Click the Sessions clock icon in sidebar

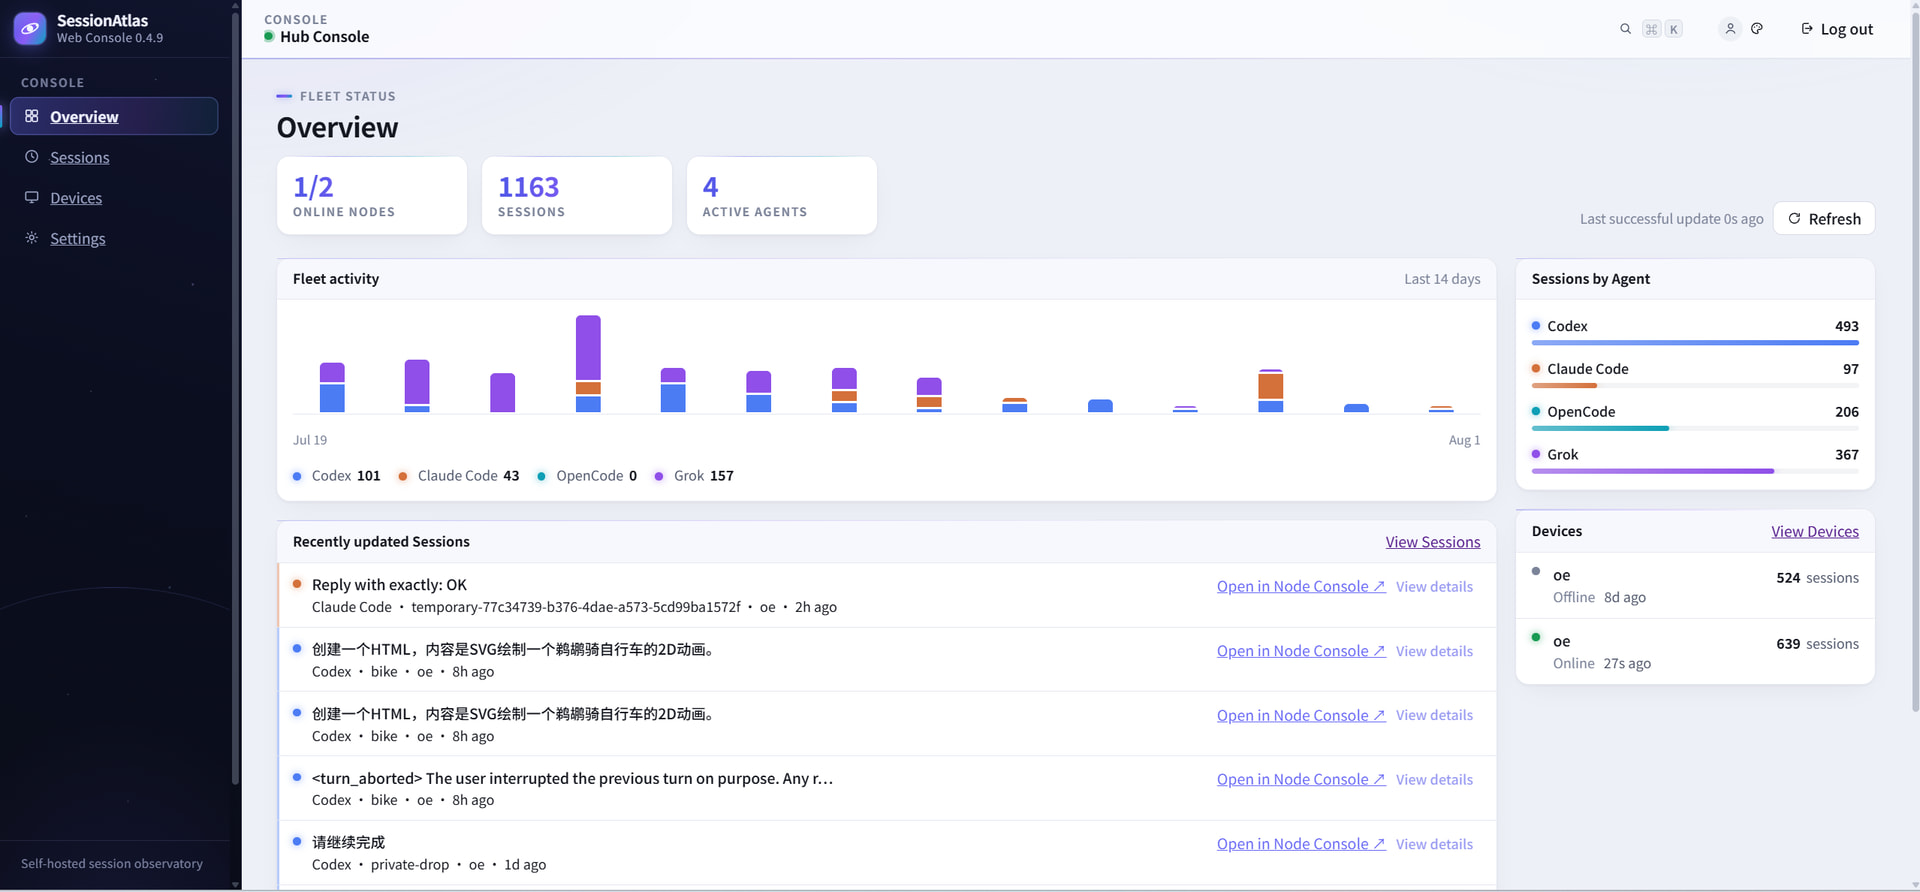click(x=32, y=157)
